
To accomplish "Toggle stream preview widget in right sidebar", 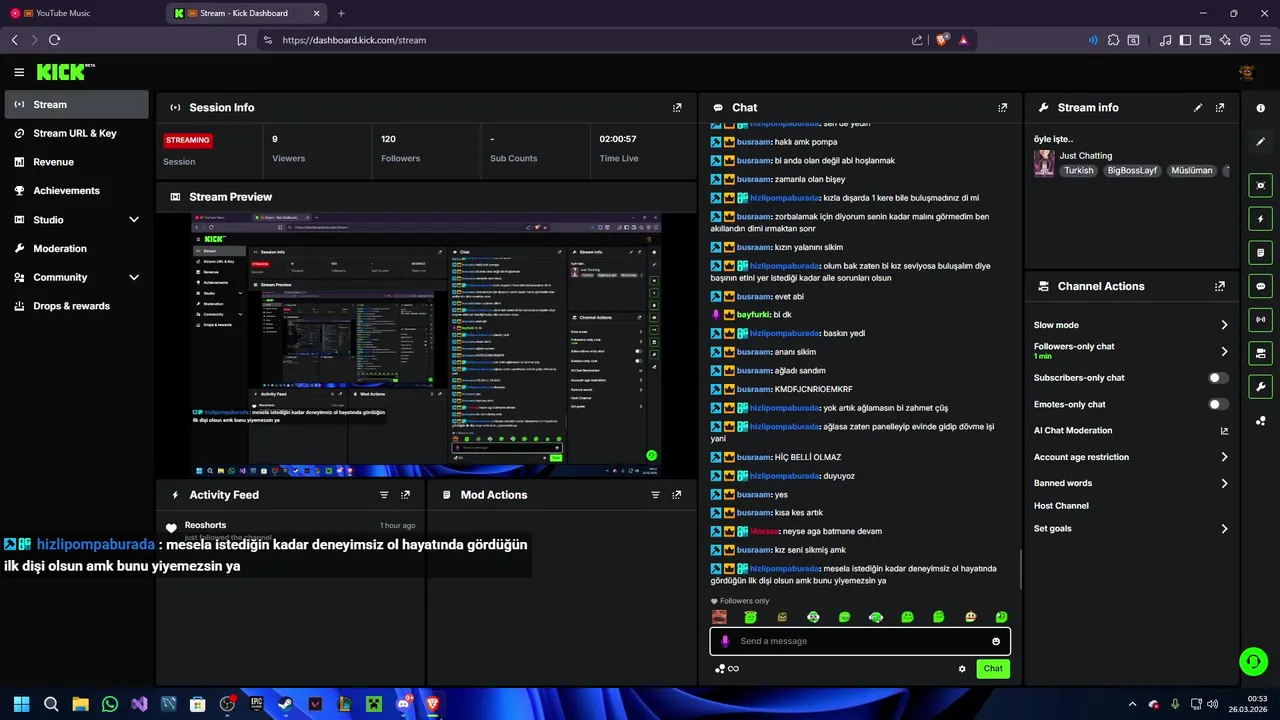I will [x=1260, y=185].
